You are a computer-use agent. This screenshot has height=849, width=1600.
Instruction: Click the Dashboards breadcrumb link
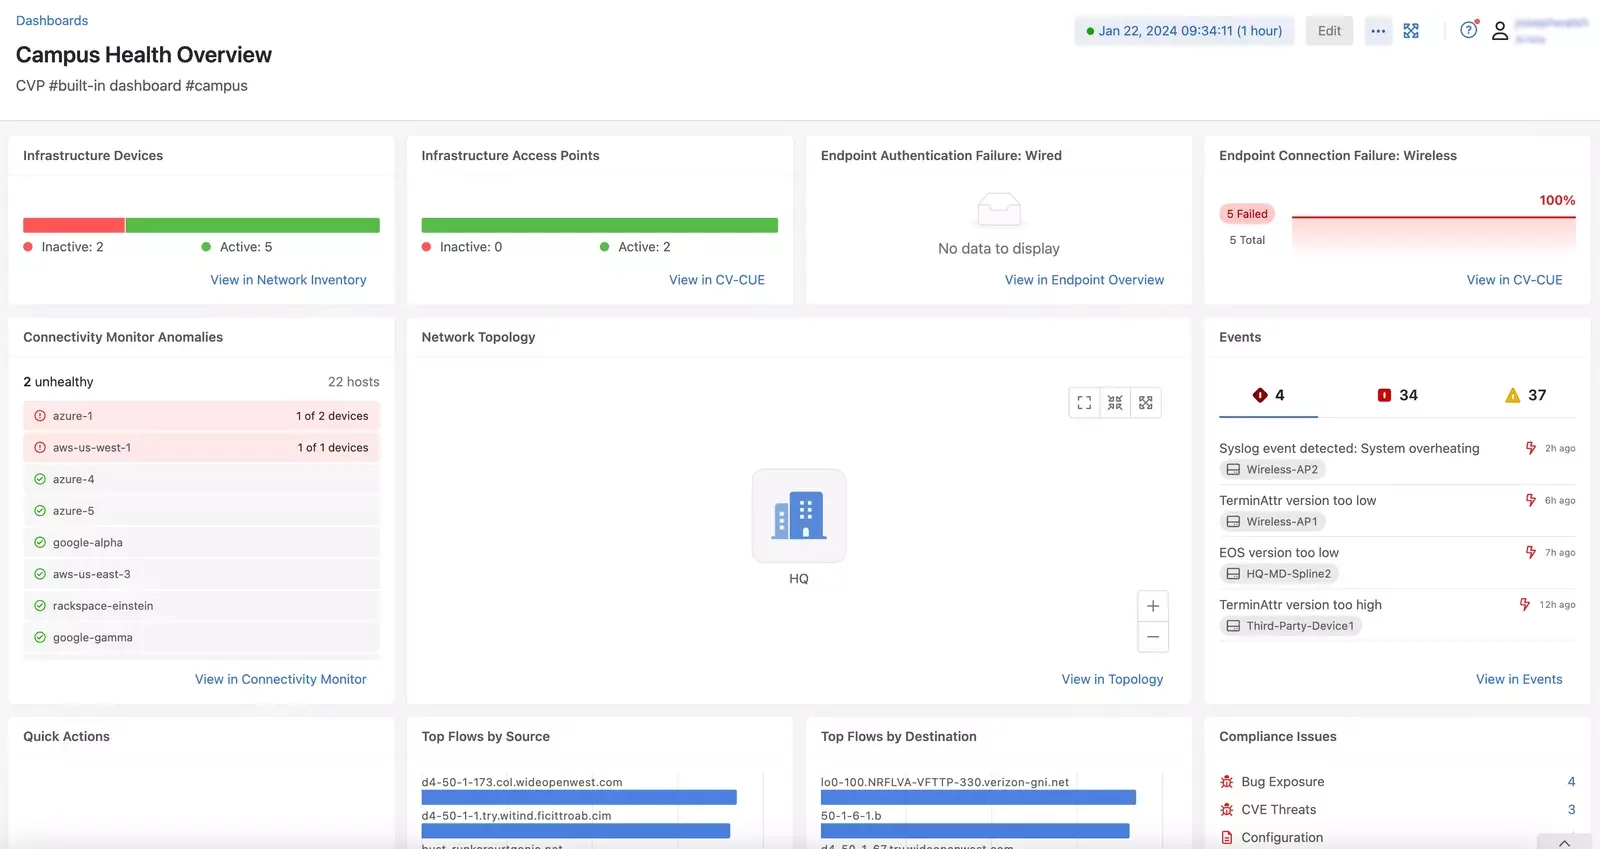tap(52, 20)
